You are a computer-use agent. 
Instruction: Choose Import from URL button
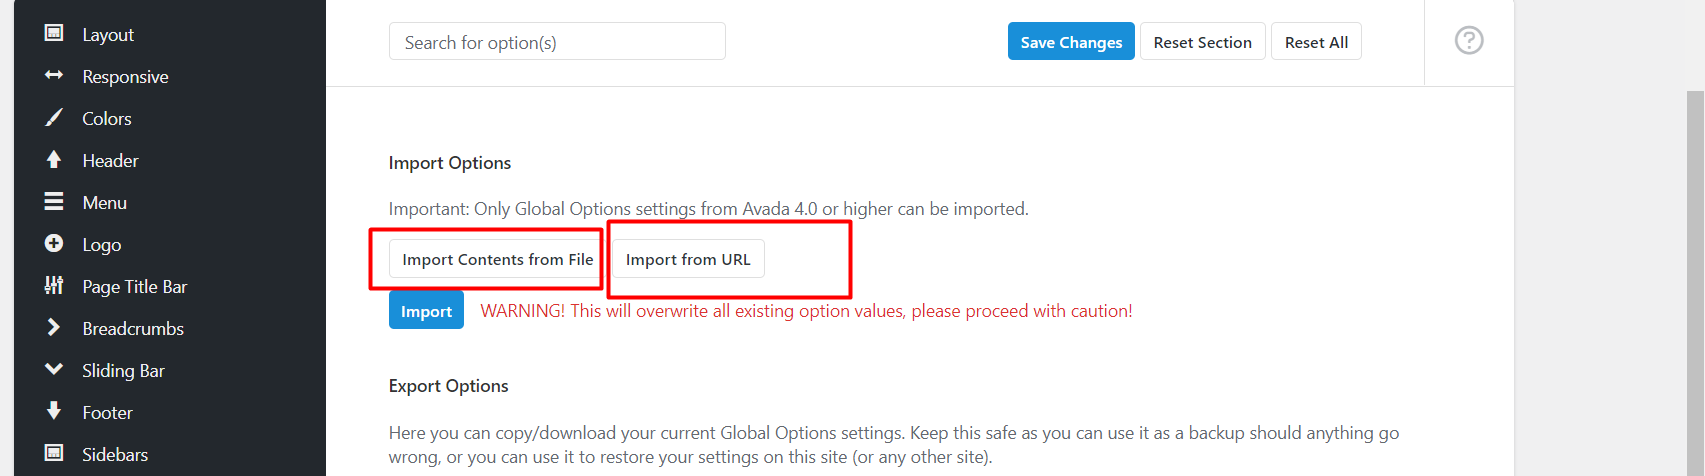click(x=688, y=259)
